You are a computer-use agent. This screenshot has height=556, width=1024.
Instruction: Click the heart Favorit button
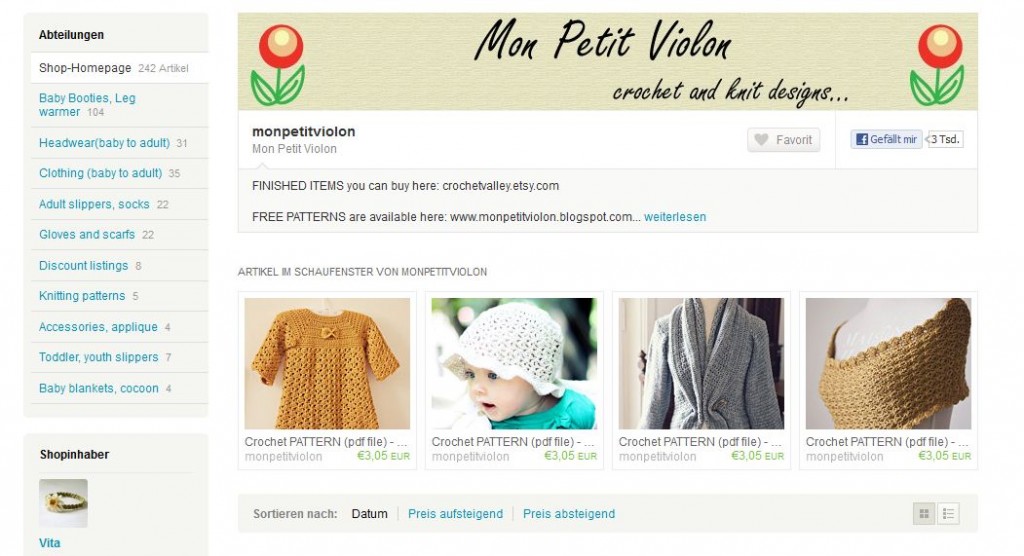point(784,140)
